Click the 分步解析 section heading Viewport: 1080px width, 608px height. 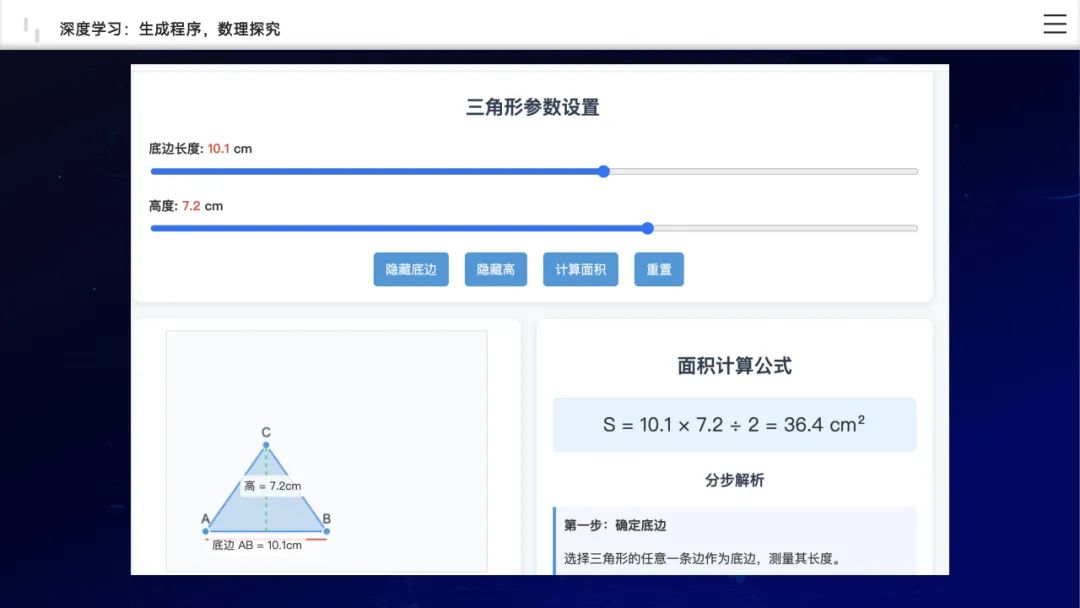click(x=735, y=480)
